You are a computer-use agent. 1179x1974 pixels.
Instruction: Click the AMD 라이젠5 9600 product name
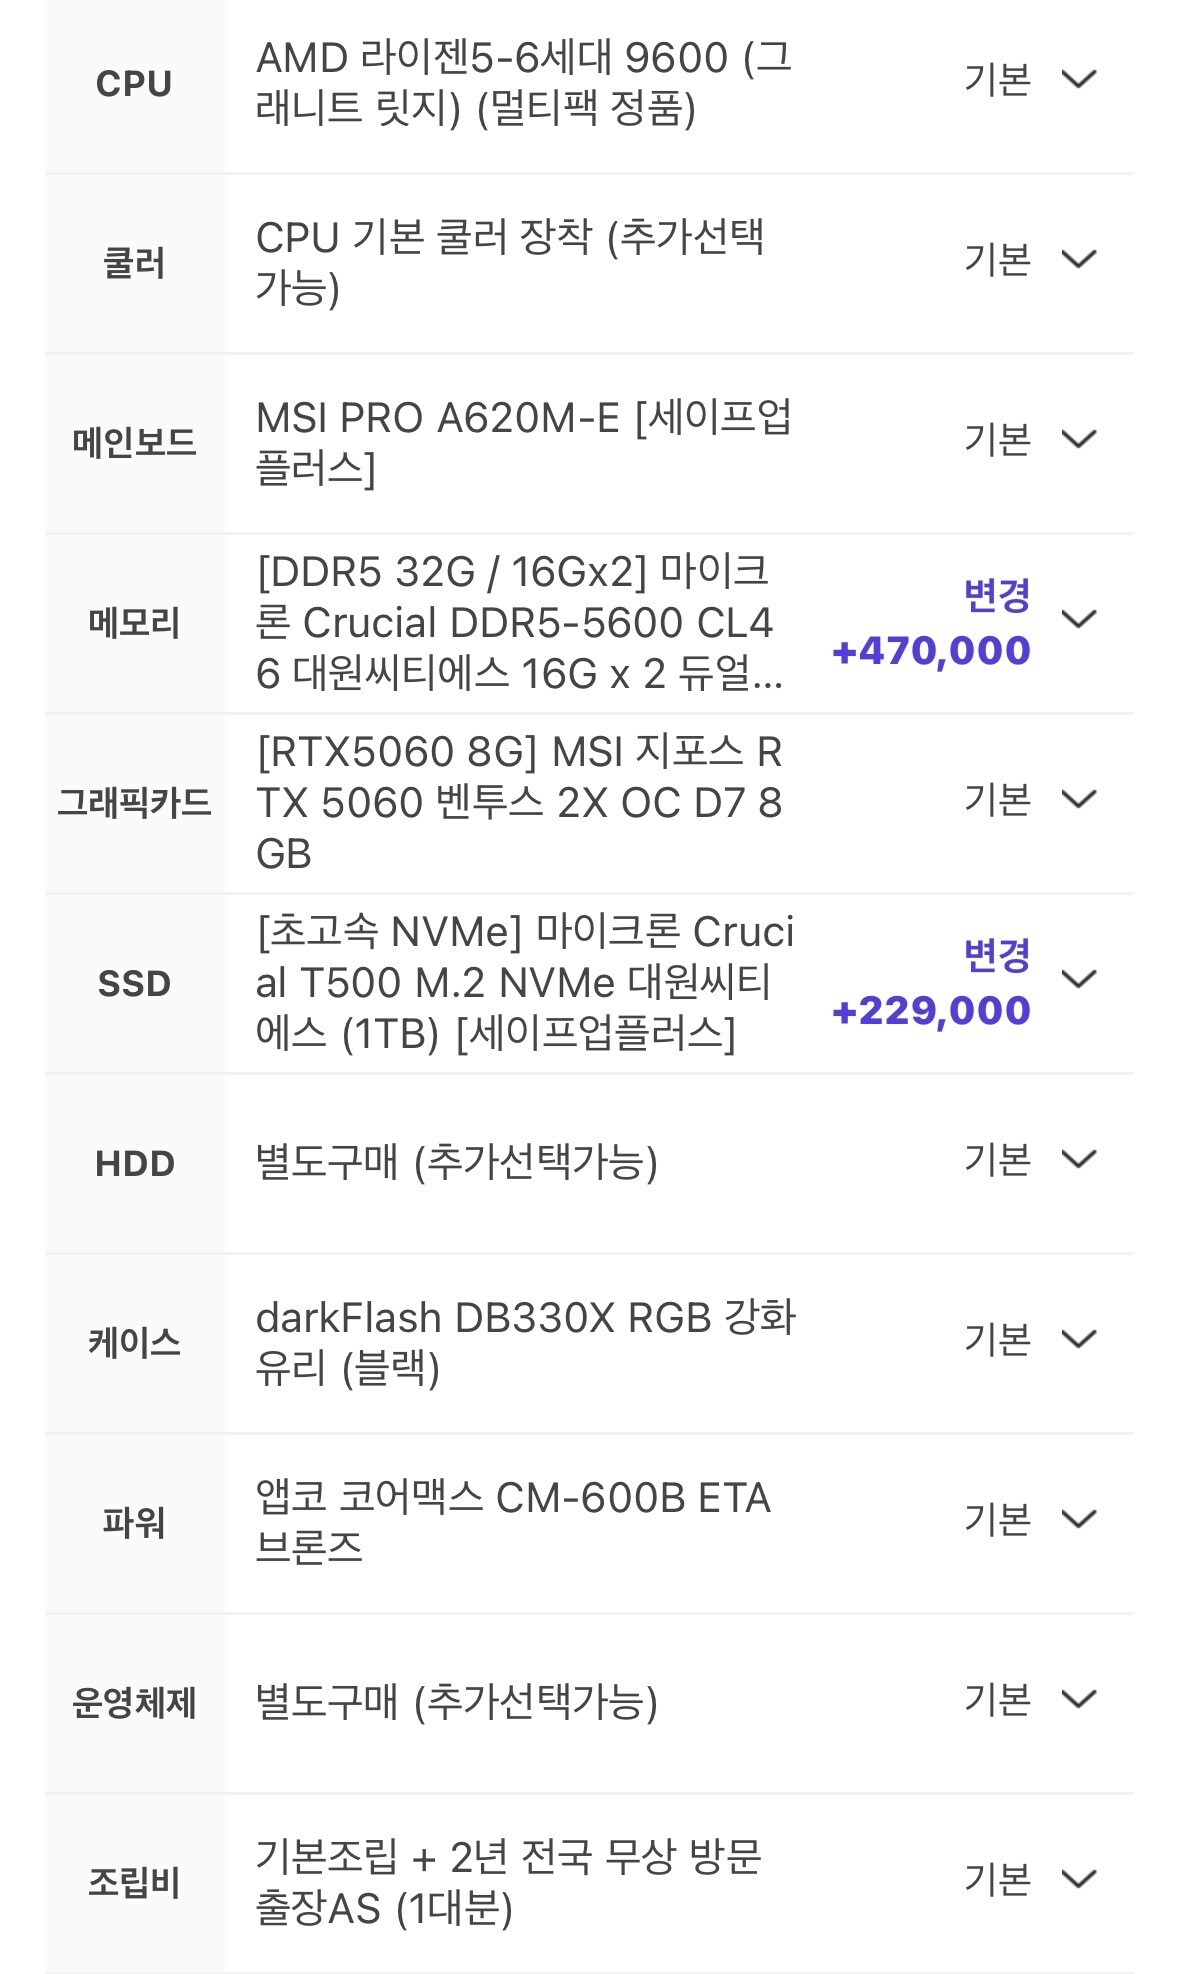pos(524,83)
